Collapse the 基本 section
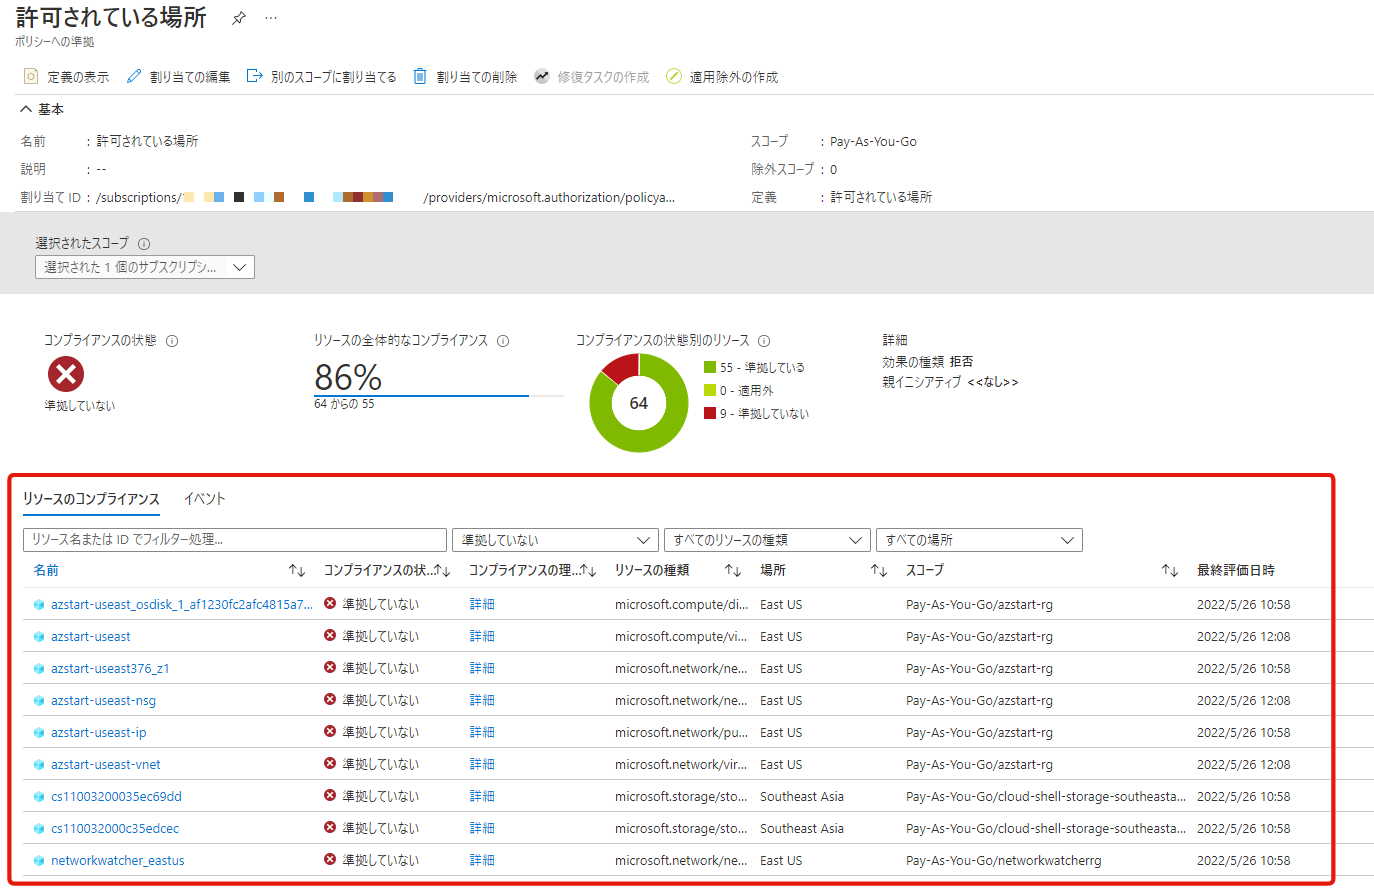 tap(41, 109)
